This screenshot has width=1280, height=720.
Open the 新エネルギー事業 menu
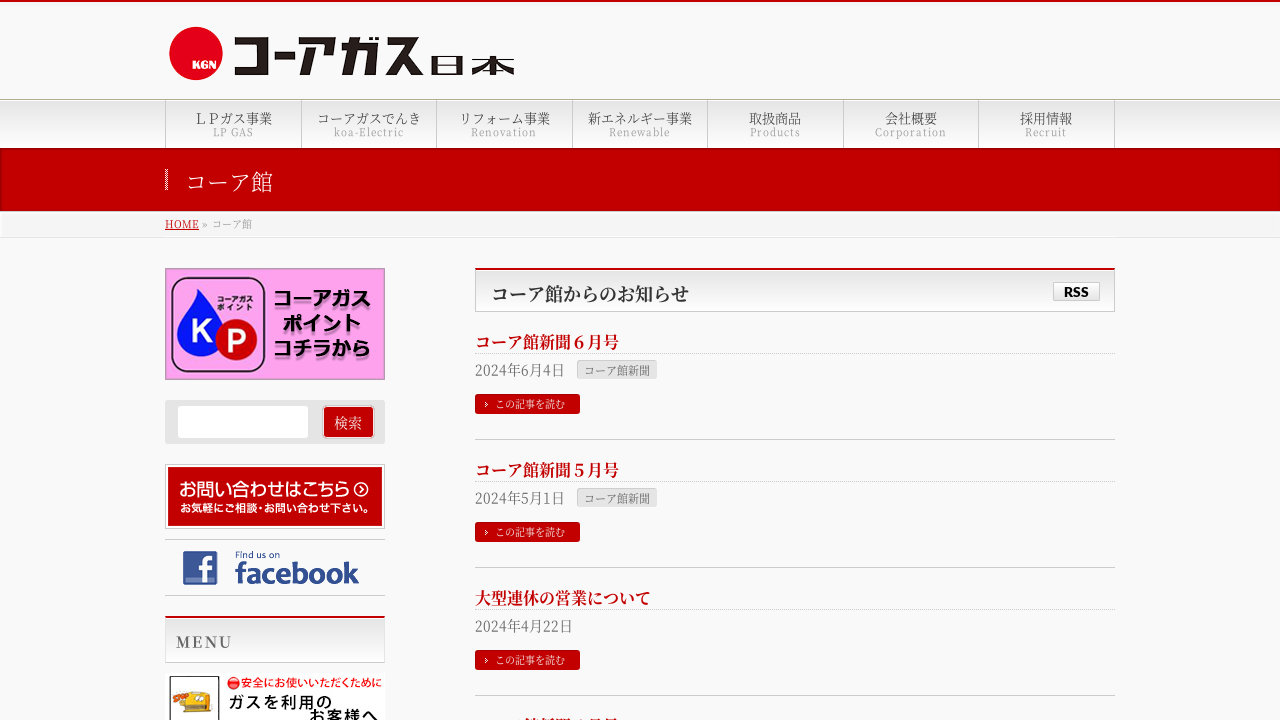pos(640,124)
